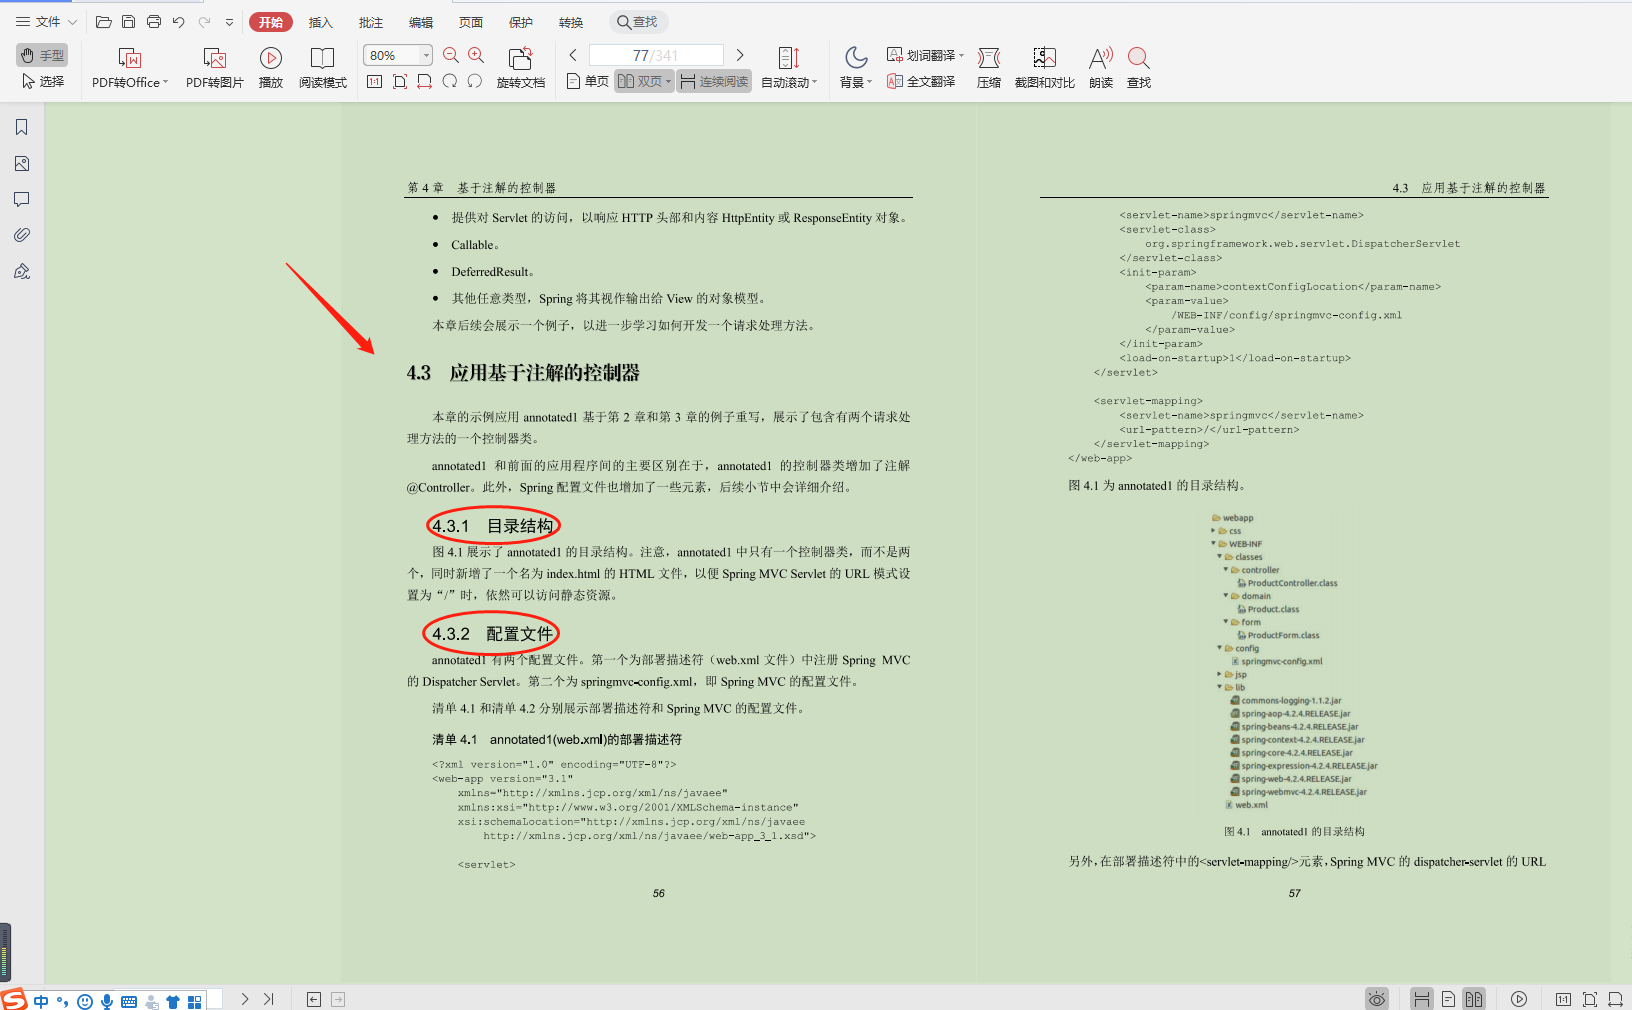
Task: Fit page to window in ribbon
Action: [x=400, y=81]
